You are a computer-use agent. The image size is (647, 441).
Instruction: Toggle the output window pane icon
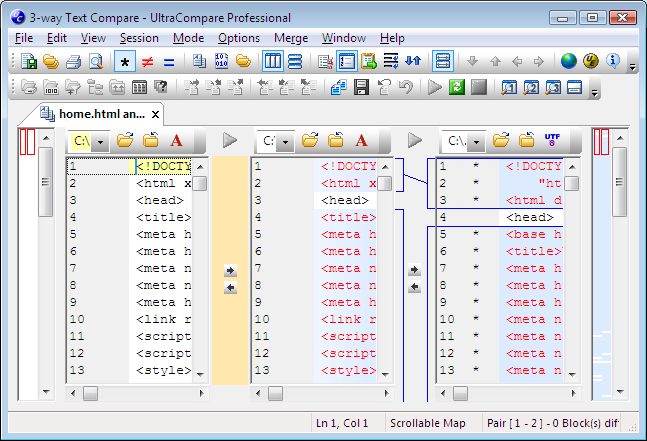pos(574,87)
